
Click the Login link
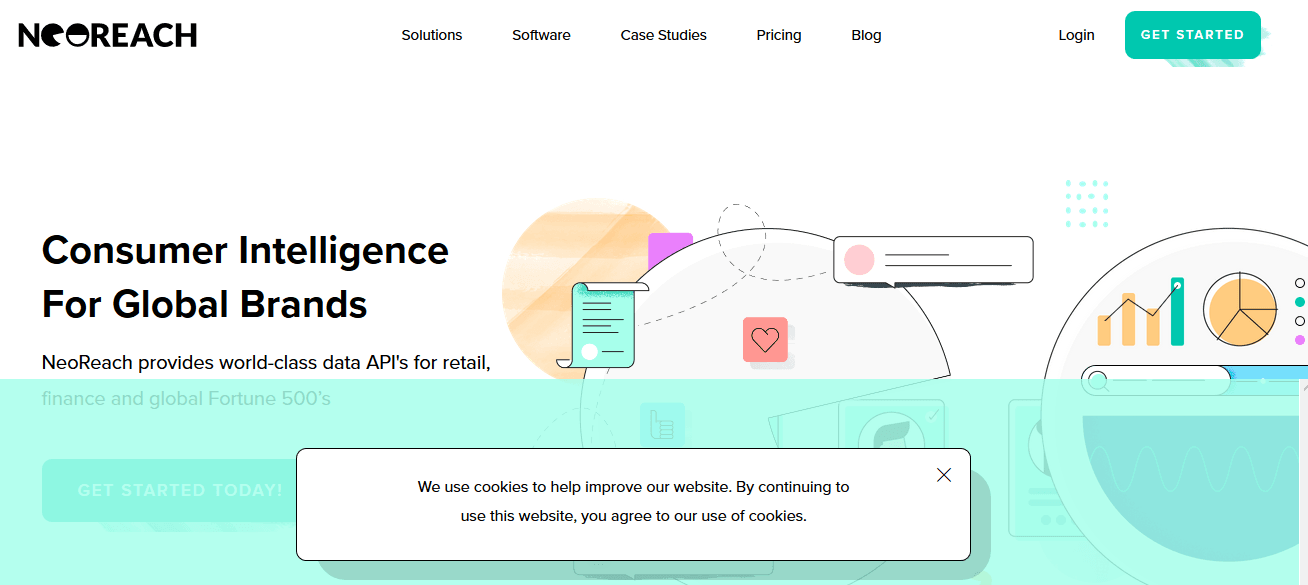1076,35
